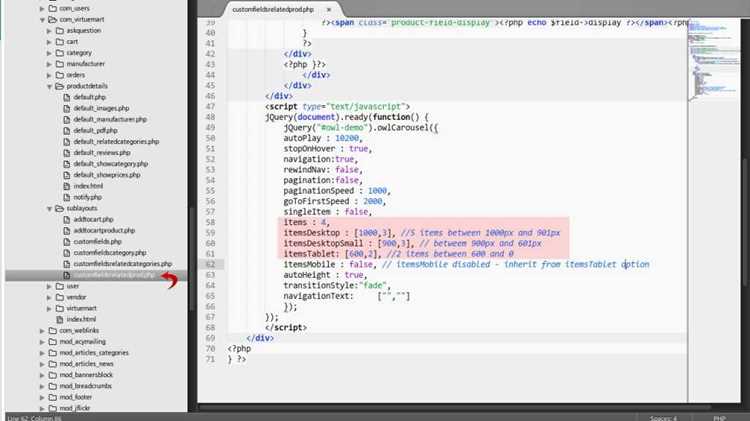The height and width of the screenshot is (421, 750).
Task: Click the notify.php file icon
Action: pos(66,197)
